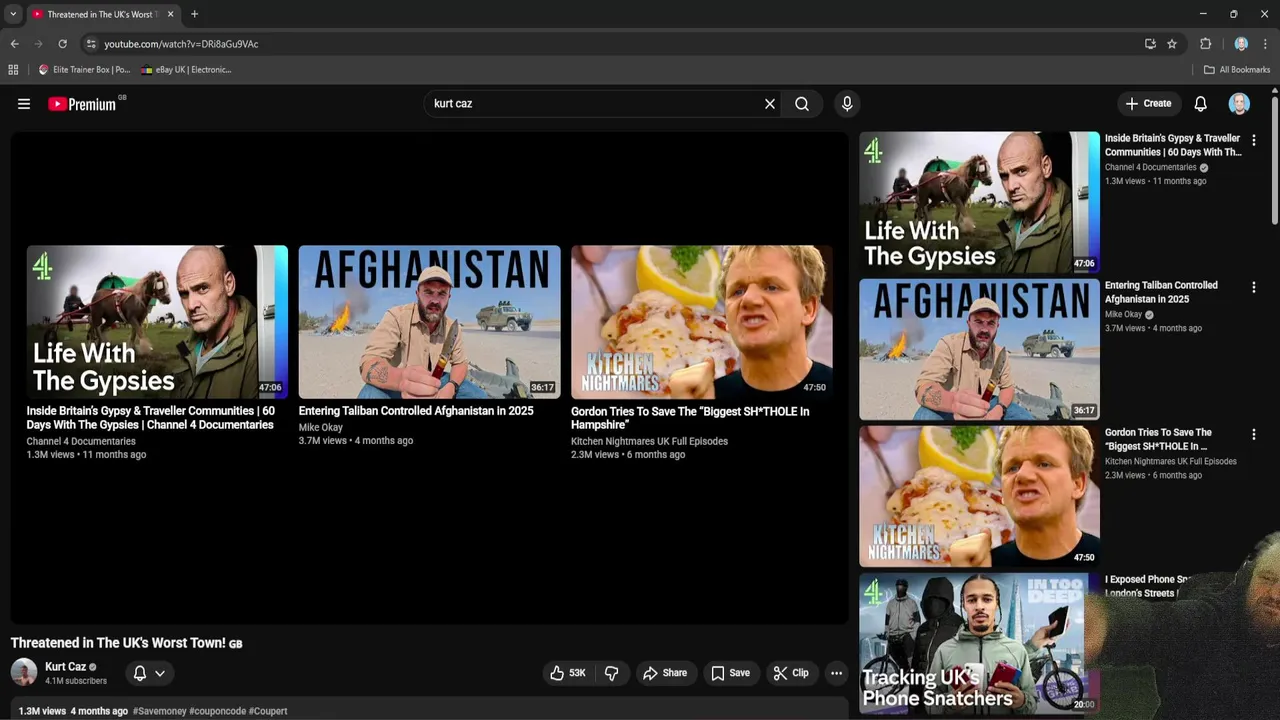
Task: Open notifications bell in header
Action: point(1201,104)
